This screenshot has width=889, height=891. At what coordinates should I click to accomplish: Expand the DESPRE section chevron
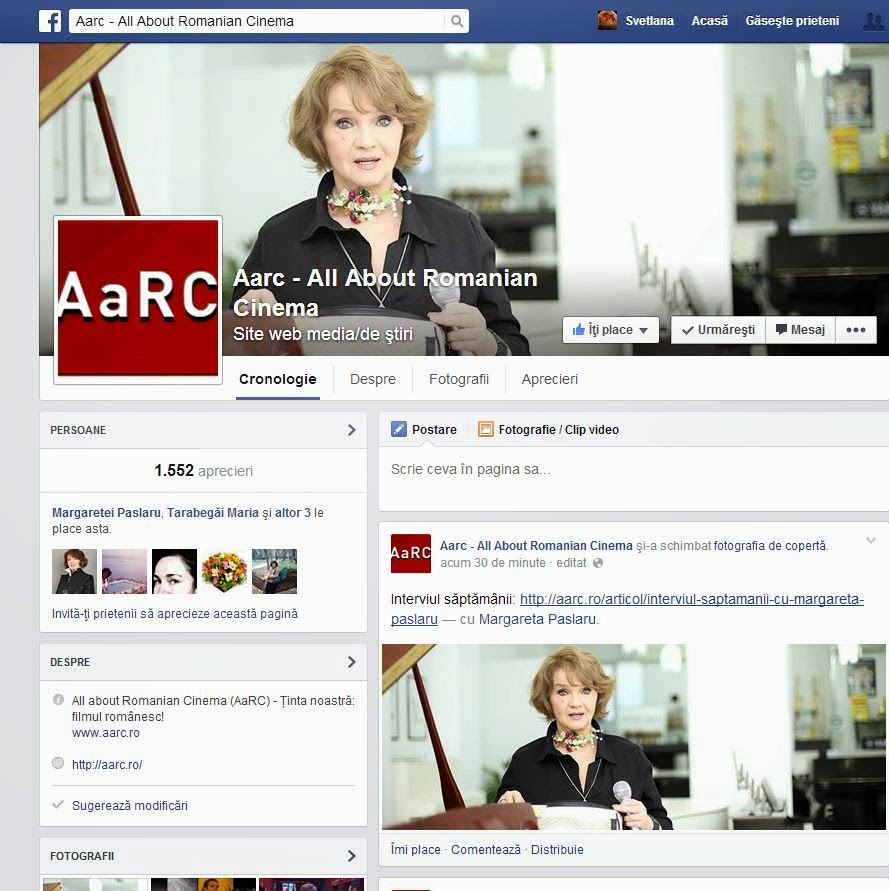352,662
